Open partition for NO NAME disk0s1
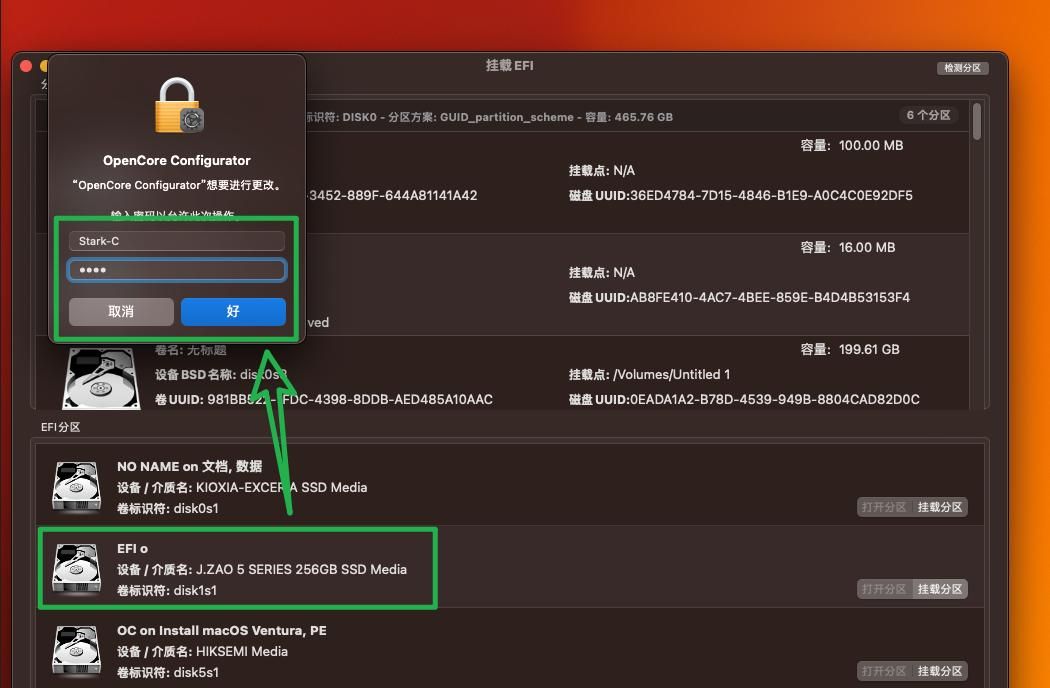The image size is (1050, 688). 884,507
